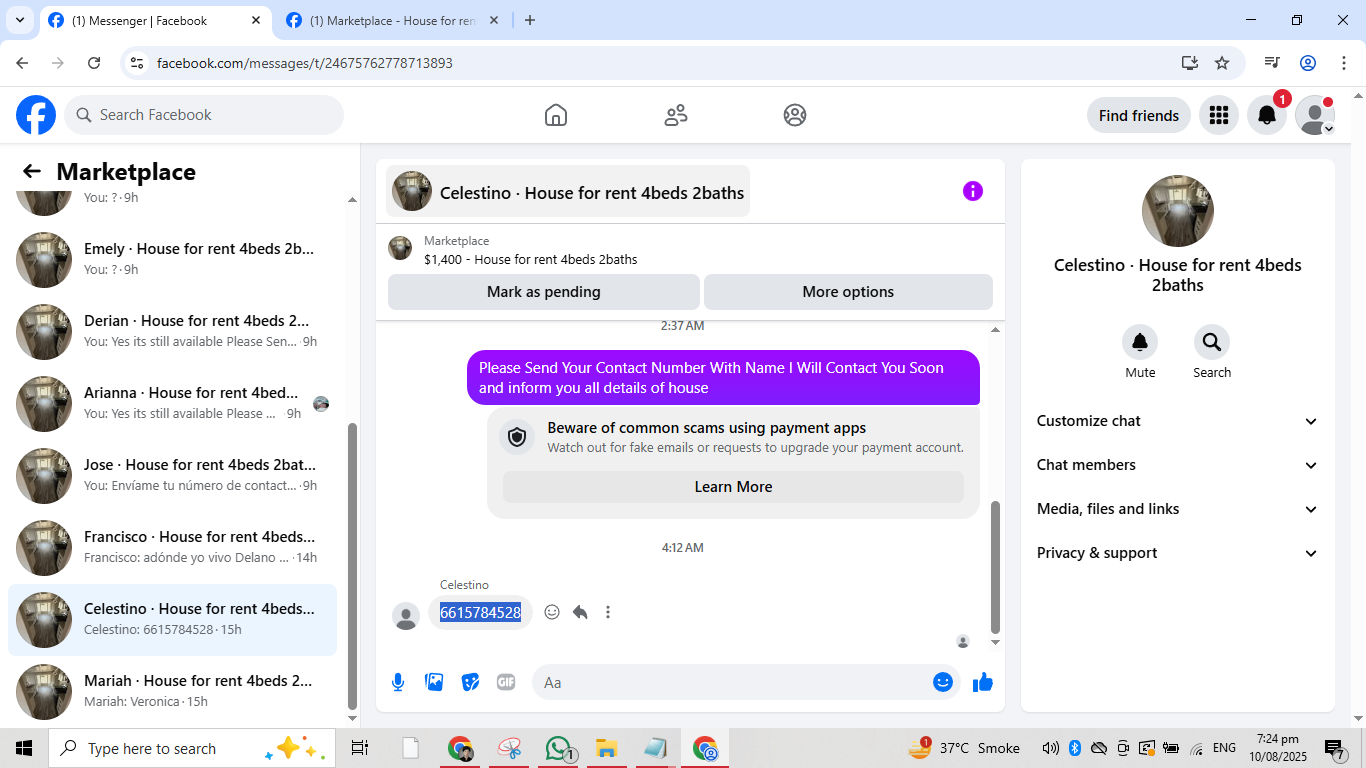This screenshot has height=768, width=1366.
Task: Open the install app icon in address bar
Action: [x=1189, y=63]
